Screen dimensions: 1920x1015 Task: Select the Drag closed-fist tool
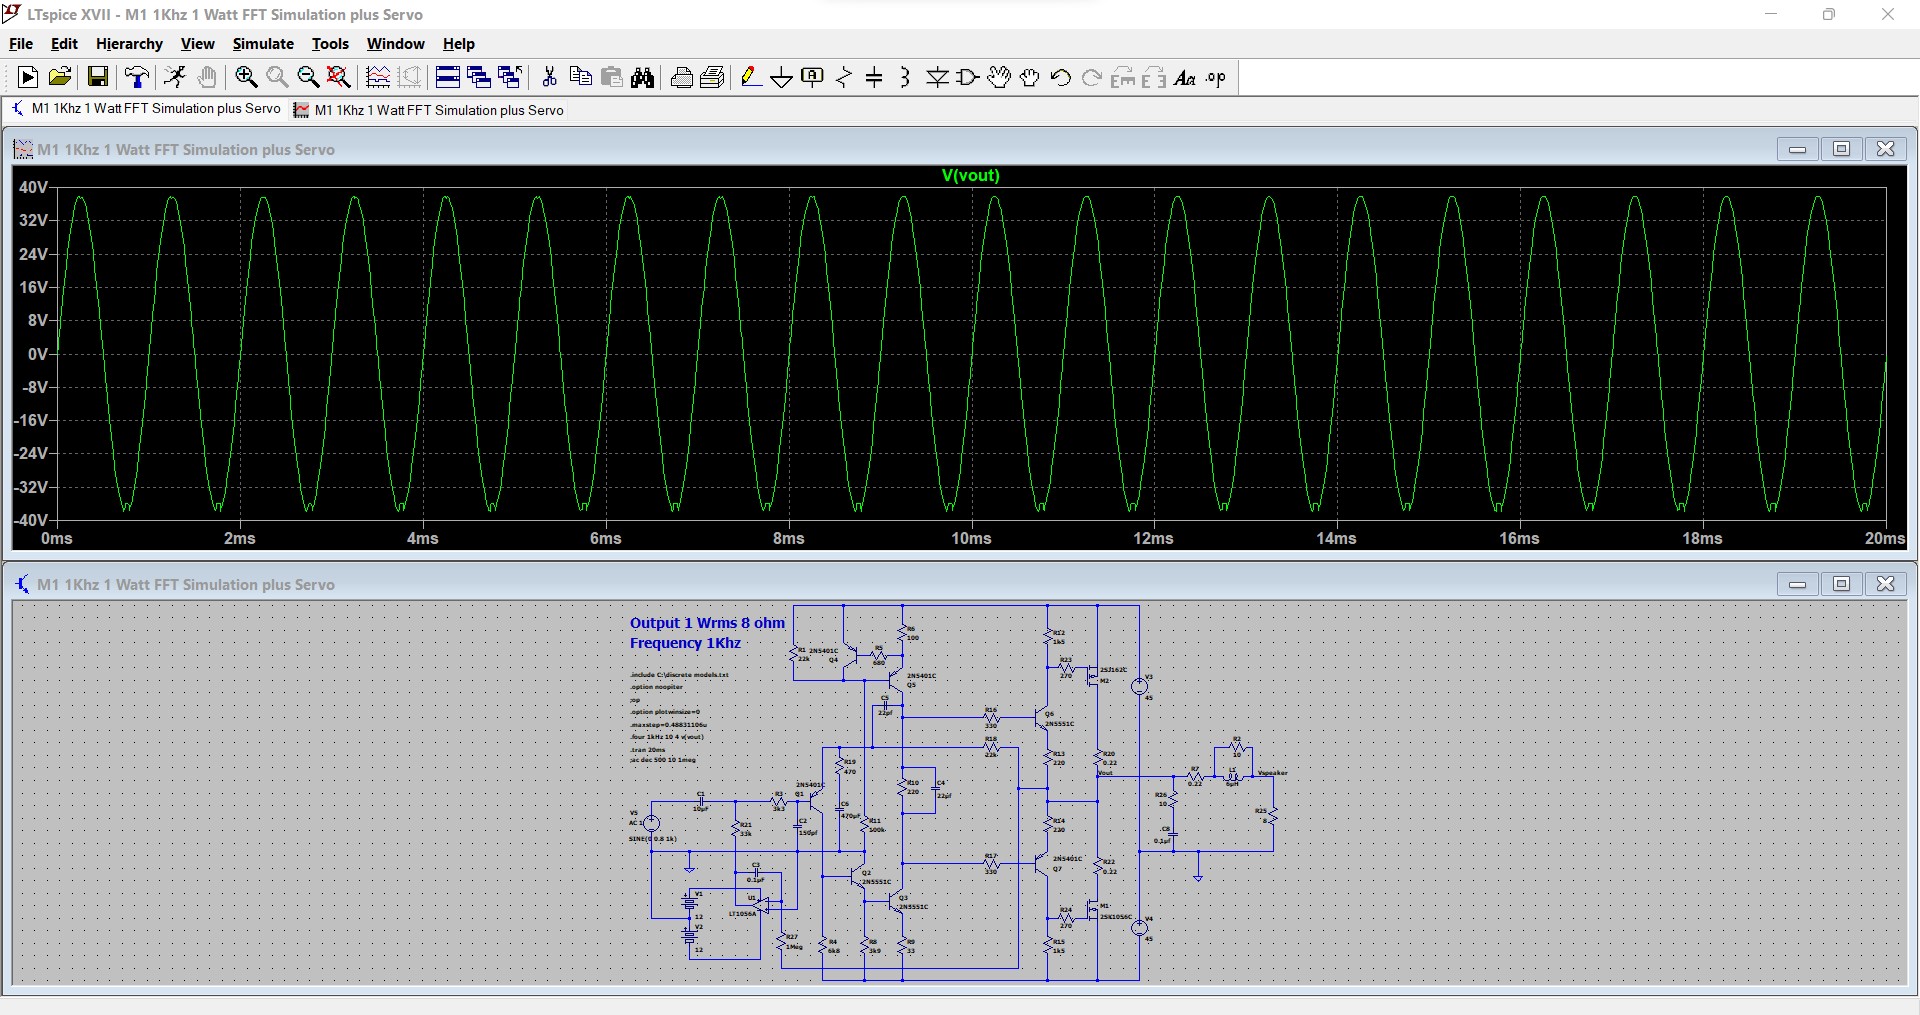pos(1030,77)
